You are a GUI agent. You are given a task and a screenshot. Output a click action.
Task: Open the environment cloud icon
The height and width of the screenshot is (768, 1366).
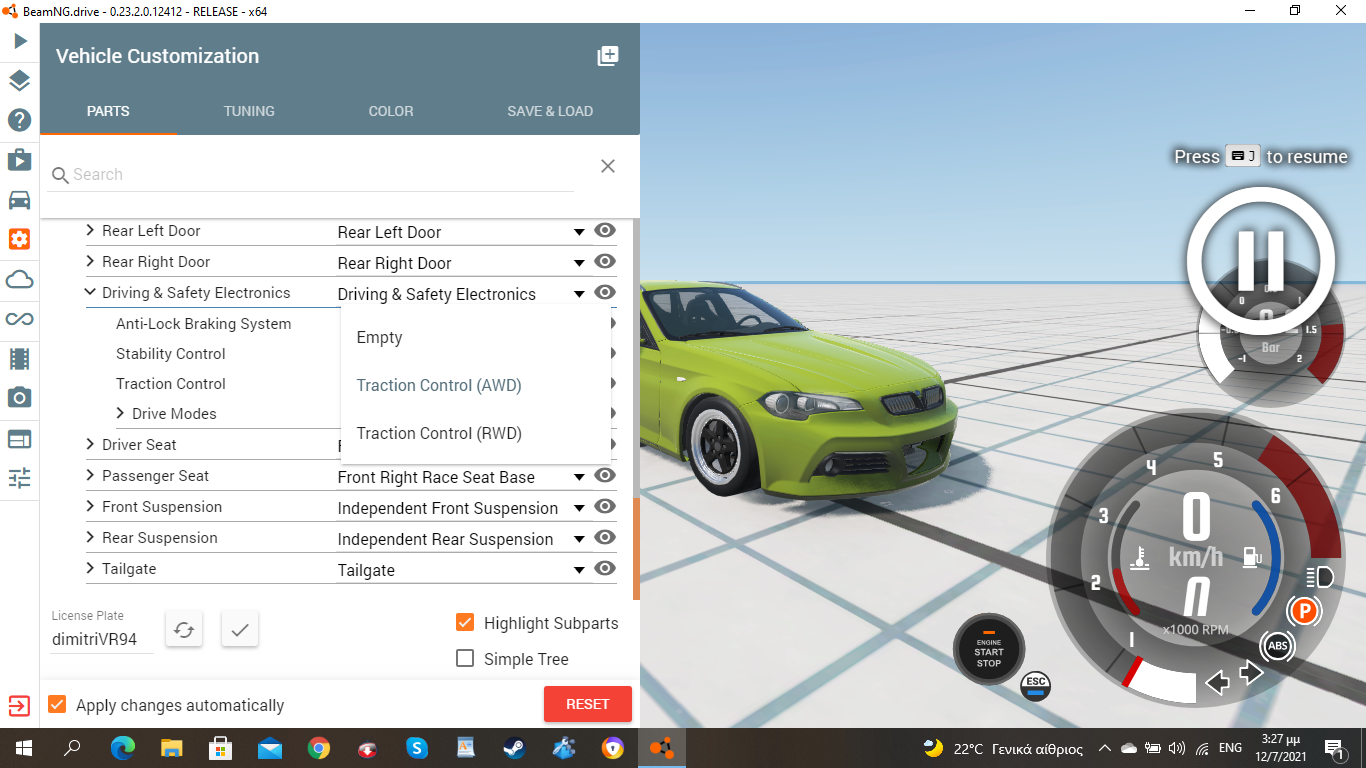tap(20, 279)
